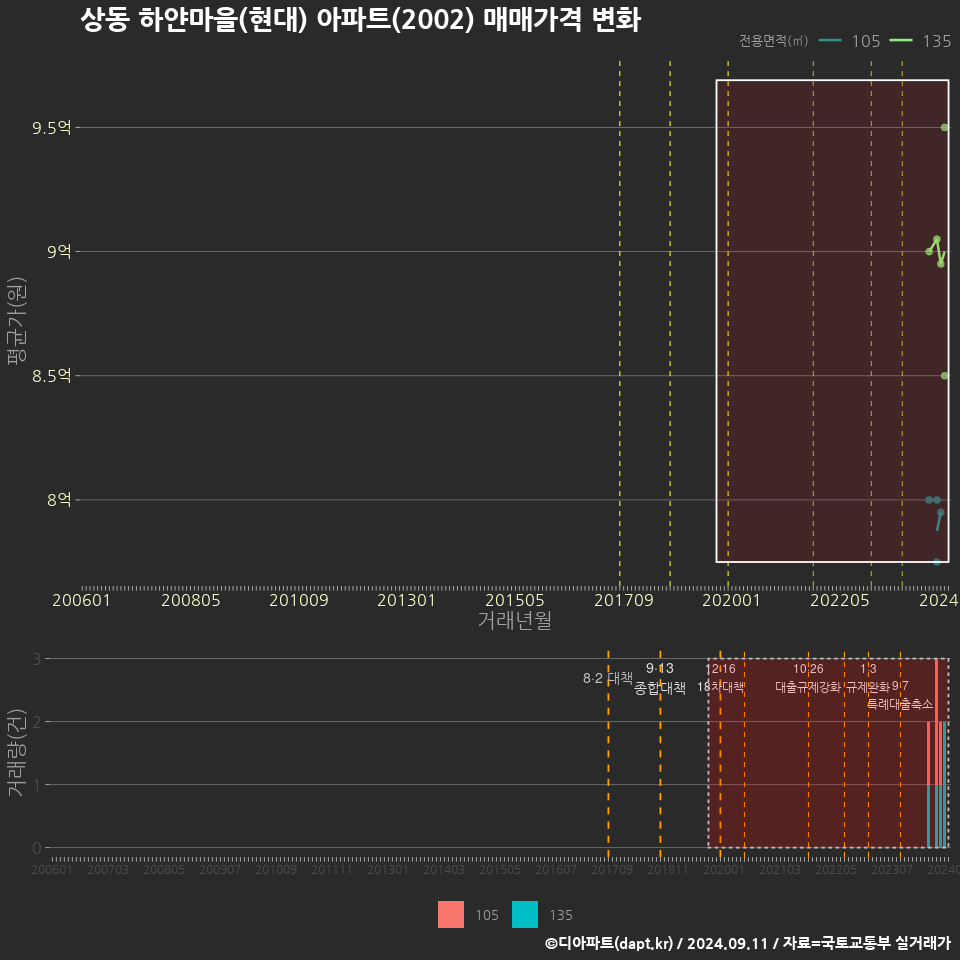Screen dimensions: 960x960
Task: Select the 135 data point at 8.5억
Action: tap(945, 375)
